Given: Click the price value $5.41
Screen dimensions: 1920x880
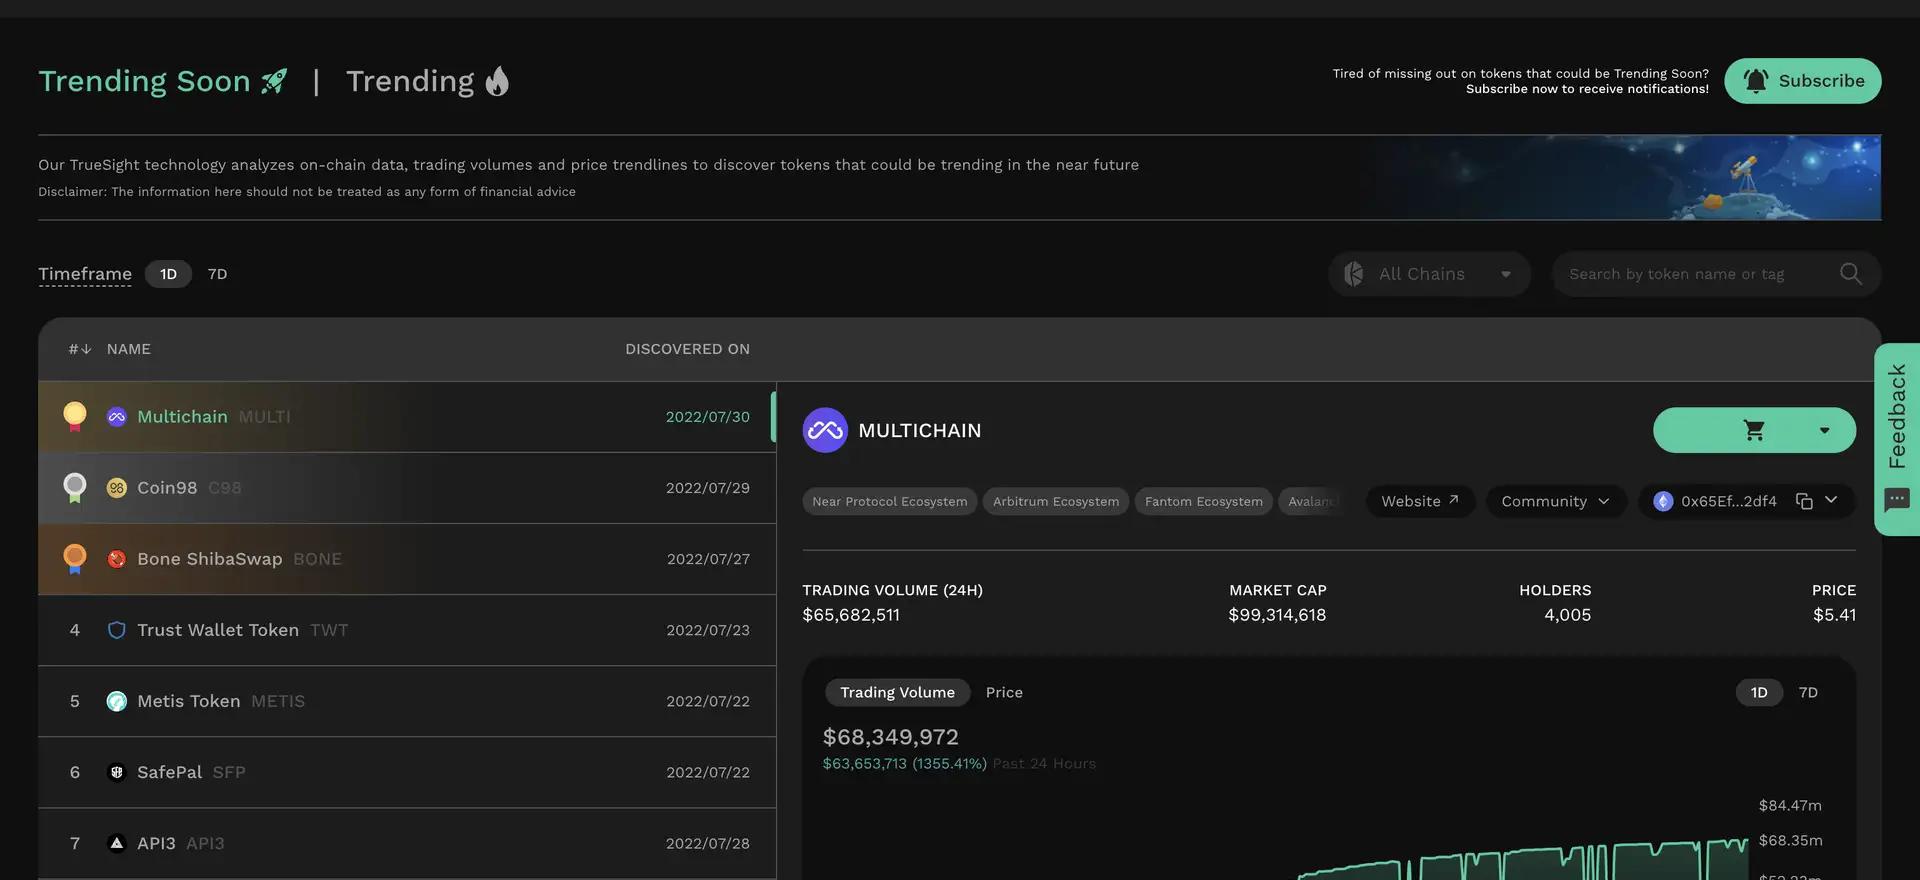Looking at the screenshot, I should (x=1834, y=615).
